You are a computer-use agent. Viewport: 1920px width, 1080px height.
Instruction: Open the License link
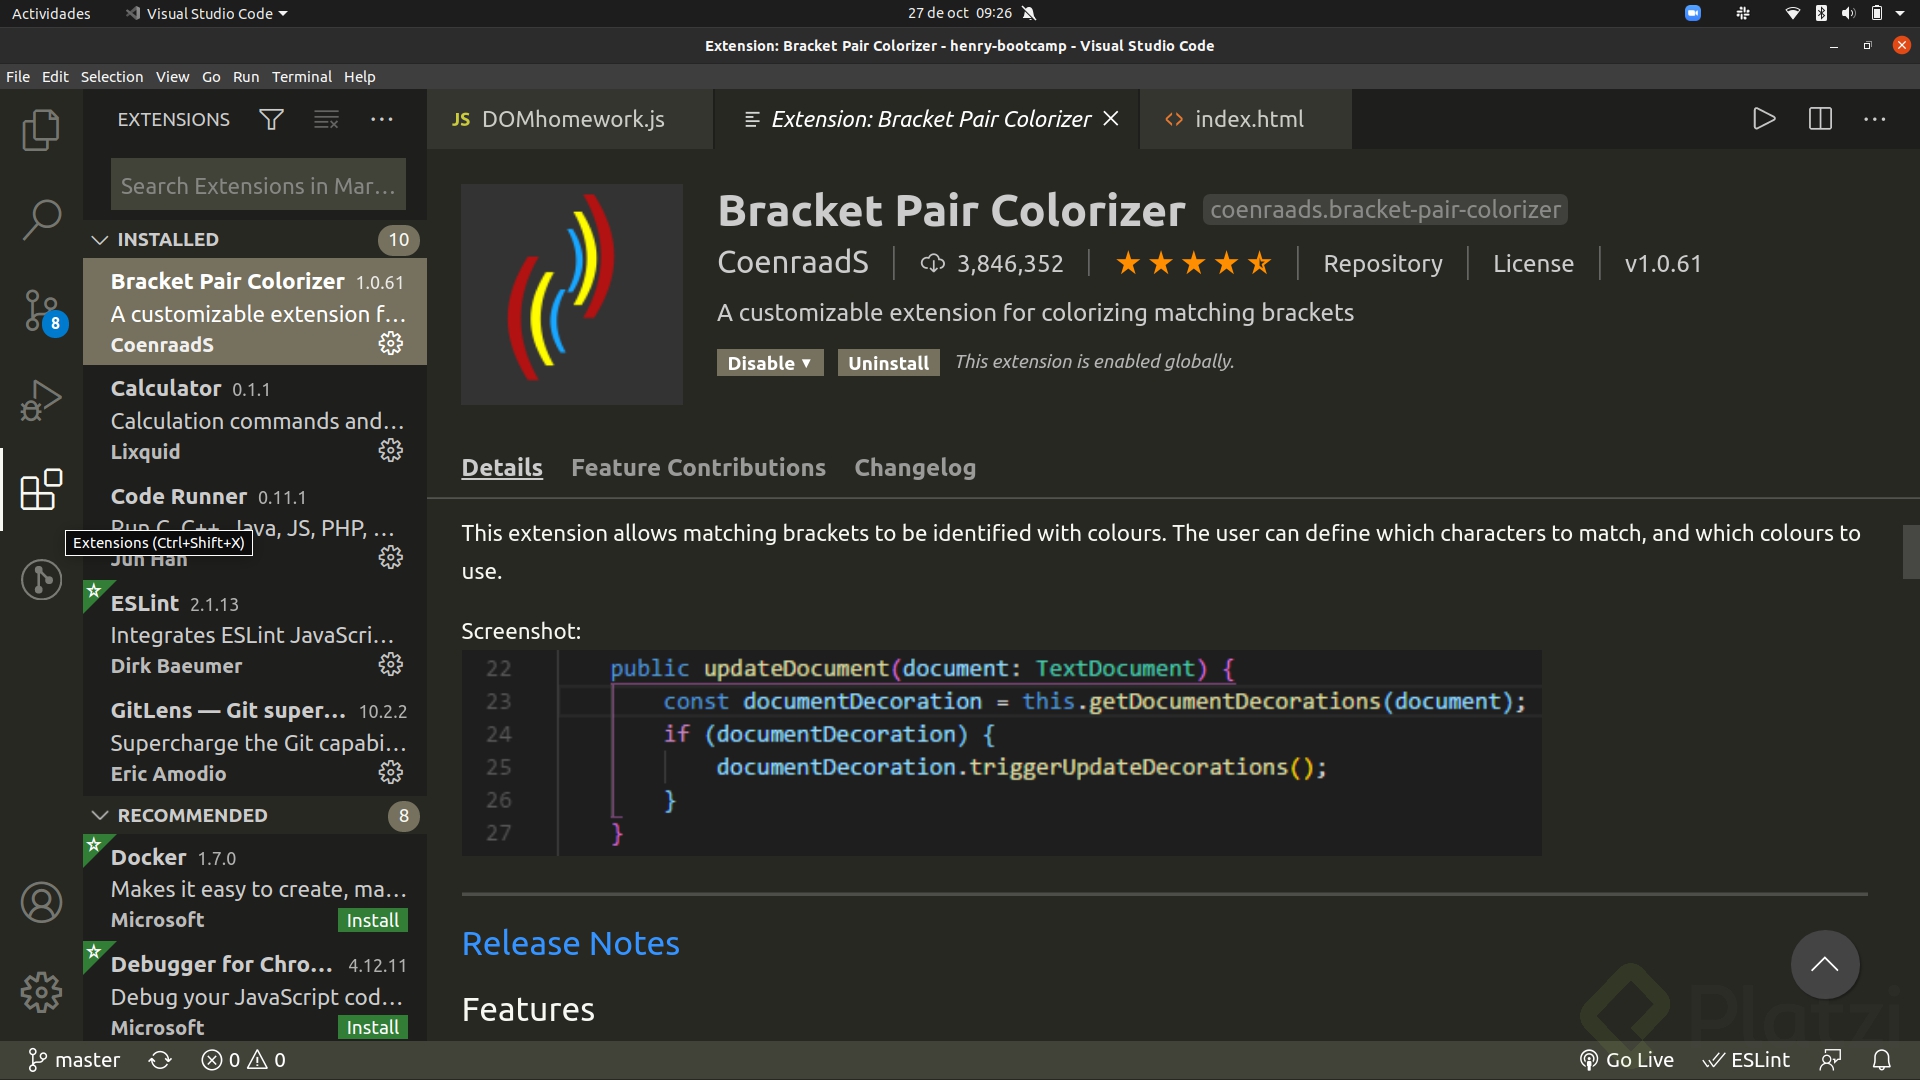(1533, 264)
